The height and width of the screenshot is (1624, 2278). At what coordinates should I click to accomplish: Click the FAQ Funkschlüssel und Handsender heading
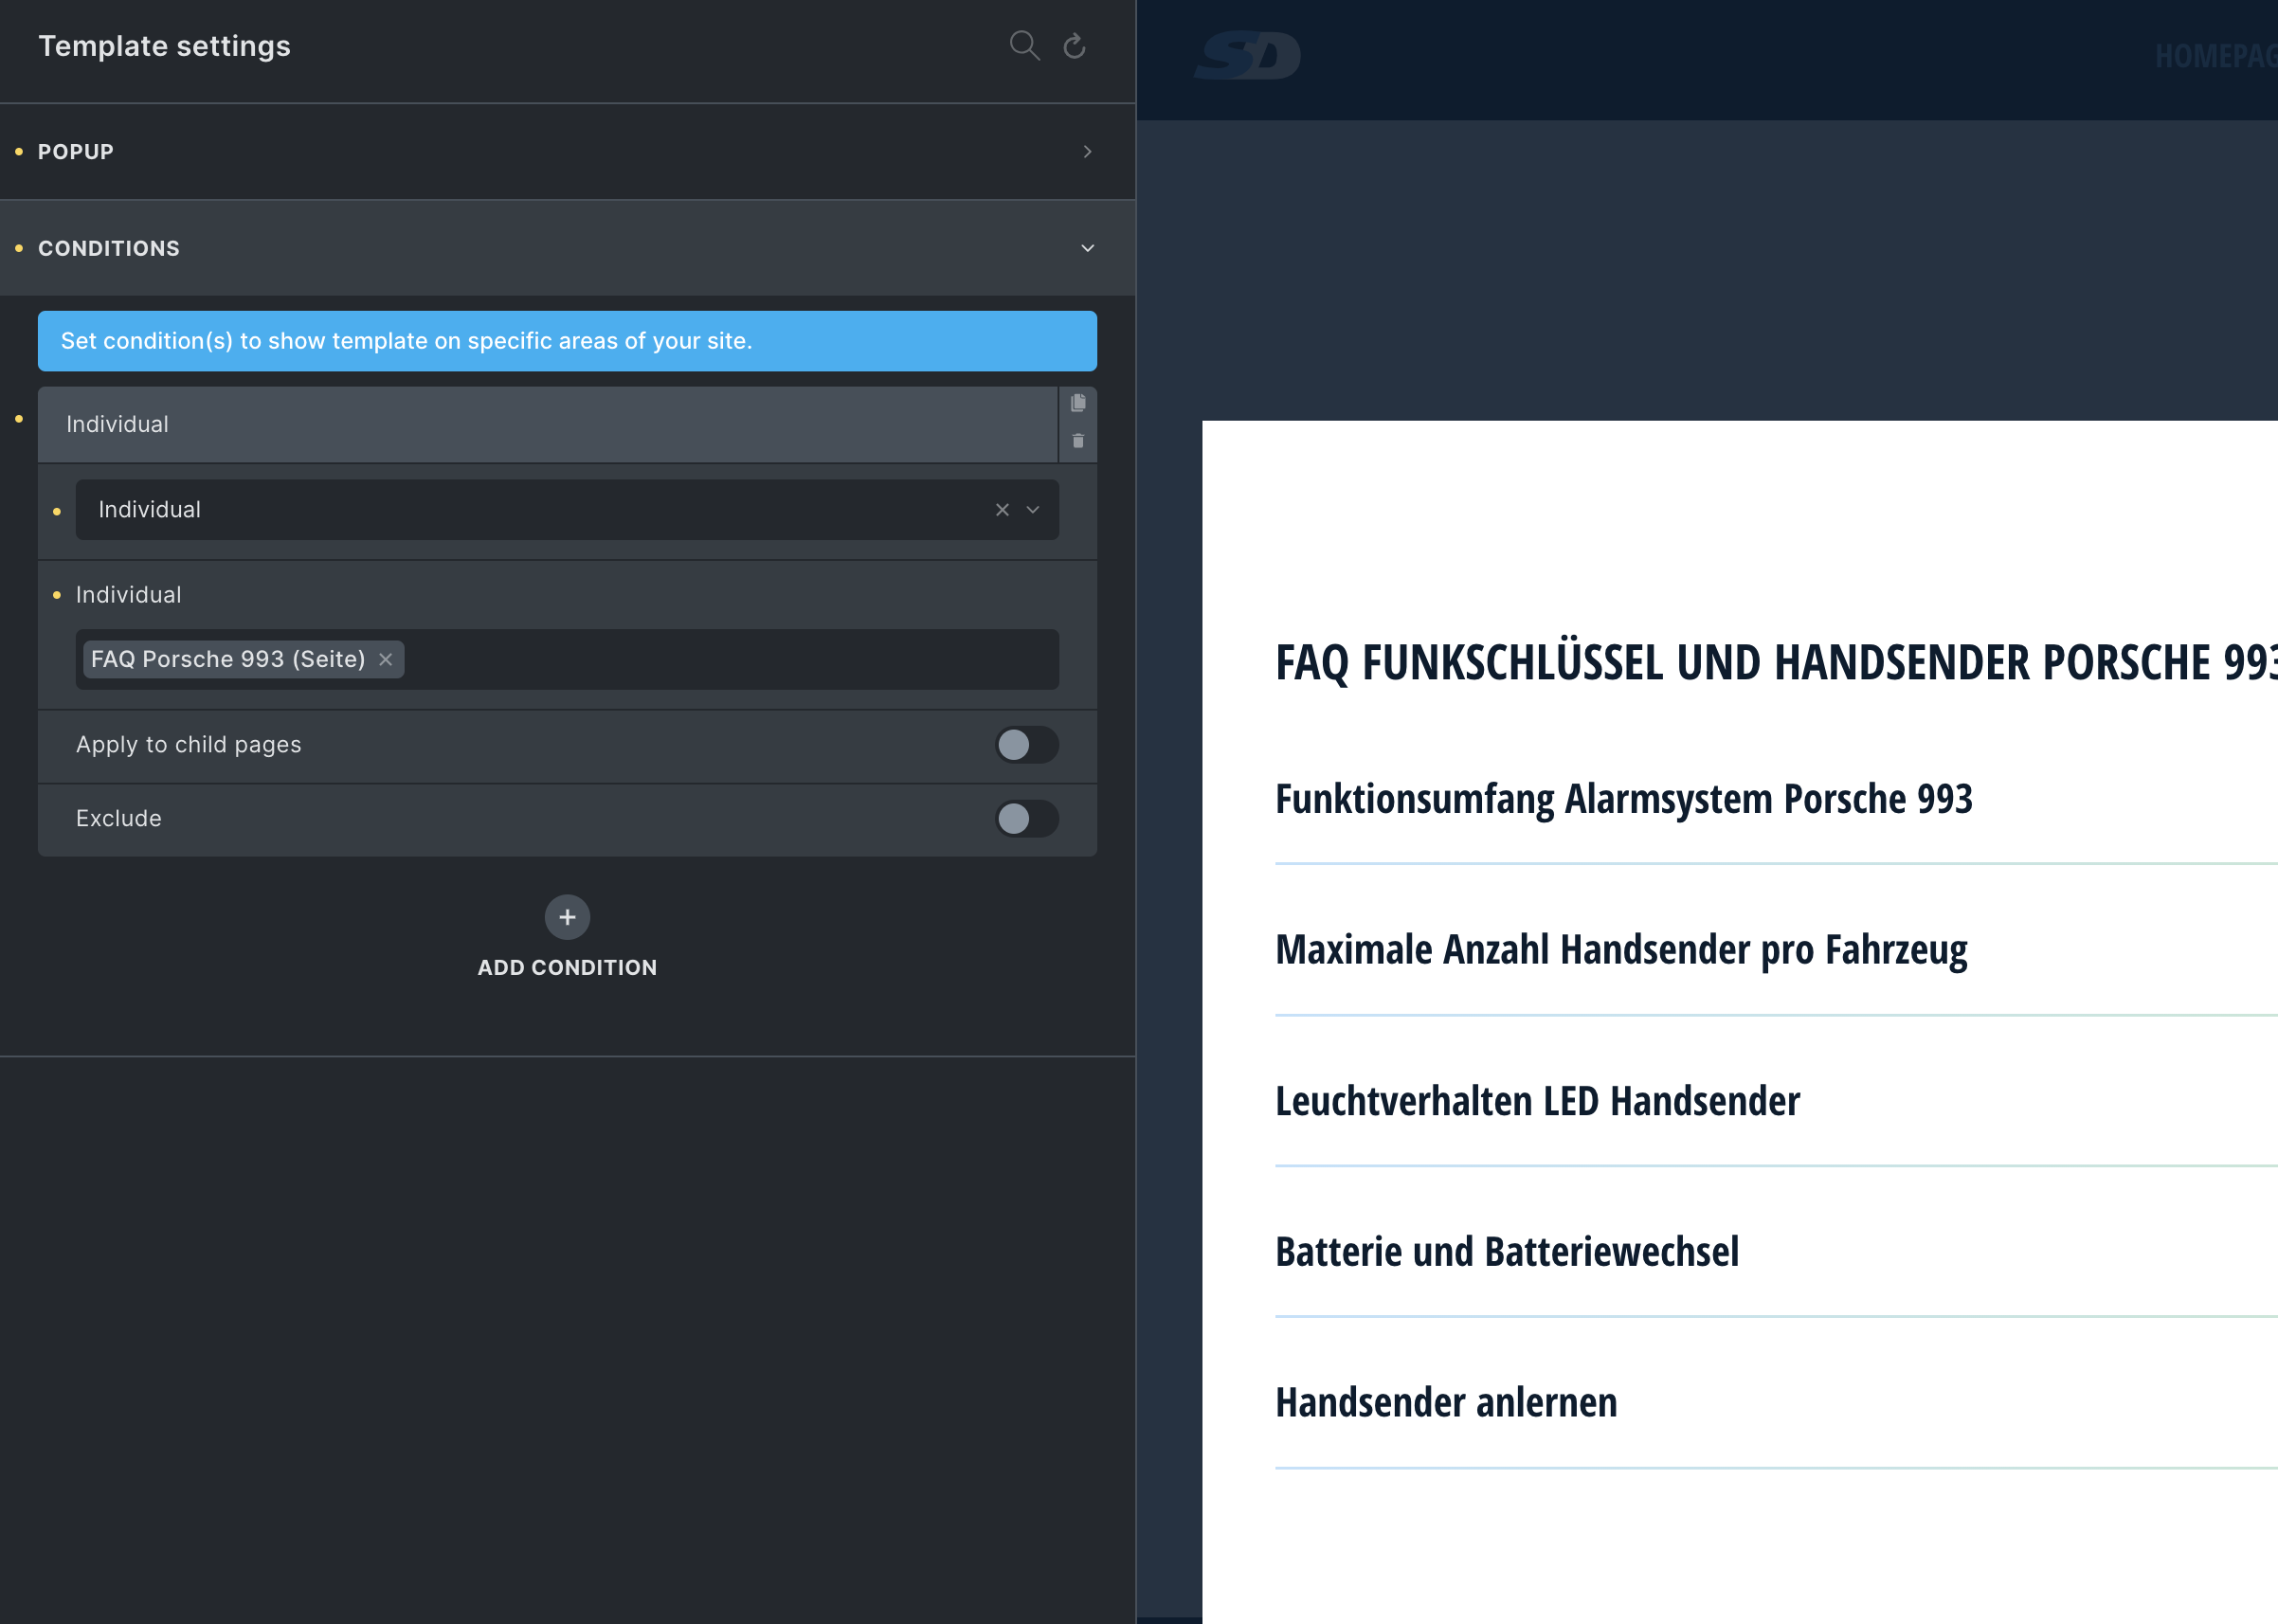tap(1776, 662)
